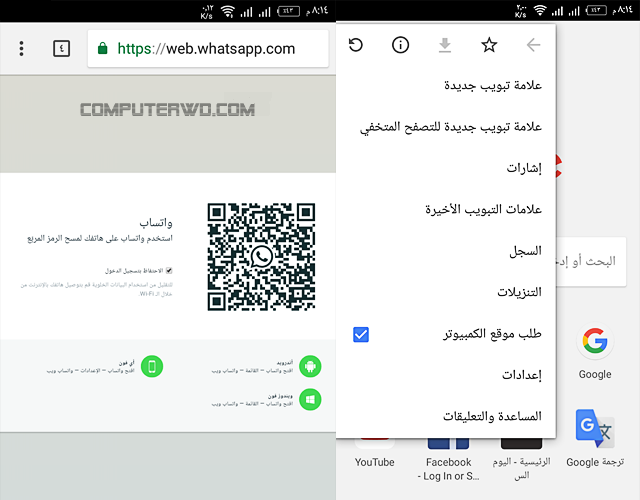Tap the YouTube shortcut label
Screen dimensions: 640x500
375,462
